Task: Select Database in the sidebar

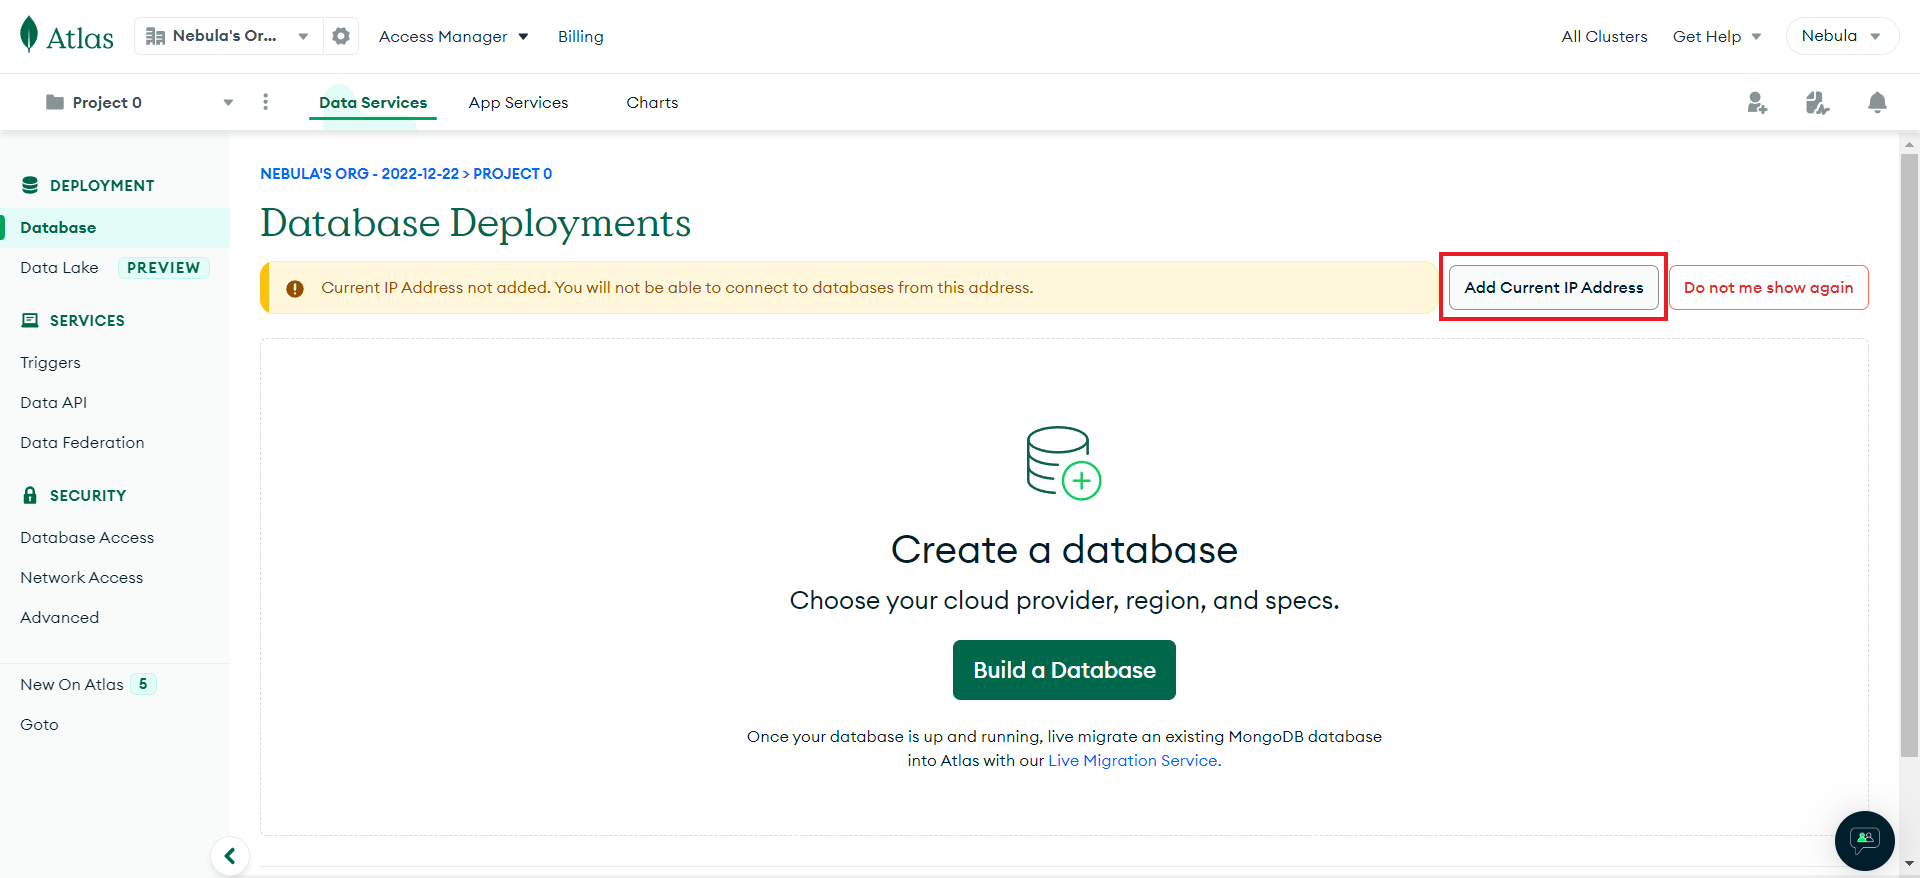Action: (115, 227)
